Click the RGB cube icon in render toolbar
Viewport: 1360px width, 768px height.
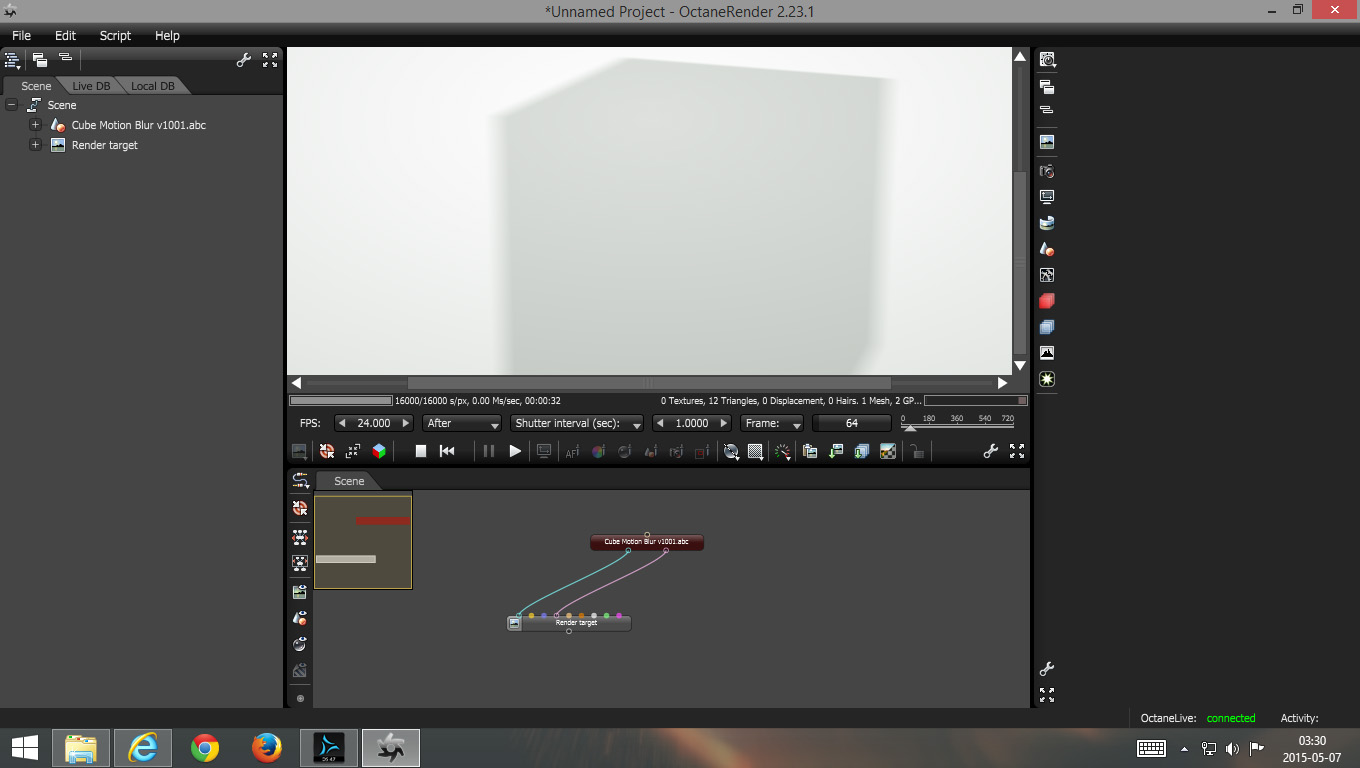pyautogui.click(x=379, y=451)
